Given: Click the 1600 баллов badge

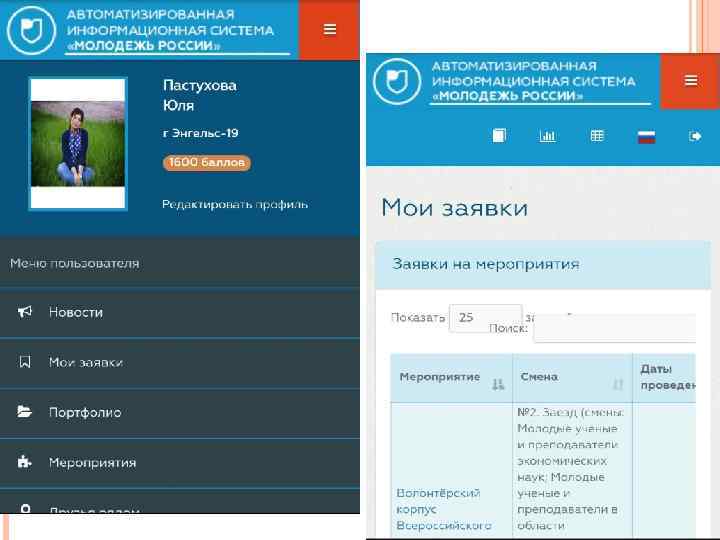Looking at the screenshot, I should [207, 163].
